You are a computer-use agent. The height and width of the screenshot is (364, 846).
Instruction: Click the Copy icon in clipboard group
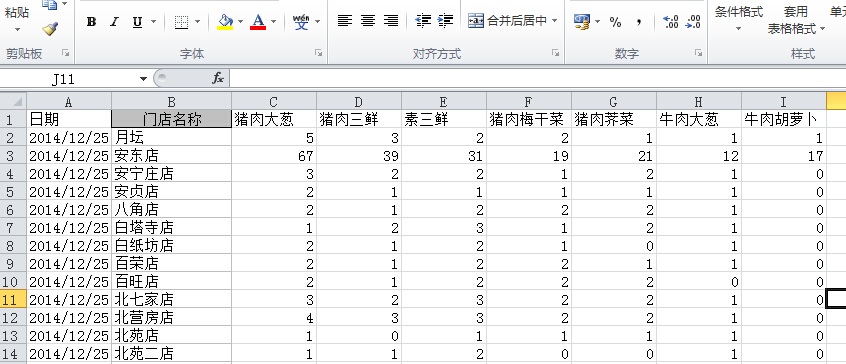point(50,5)
